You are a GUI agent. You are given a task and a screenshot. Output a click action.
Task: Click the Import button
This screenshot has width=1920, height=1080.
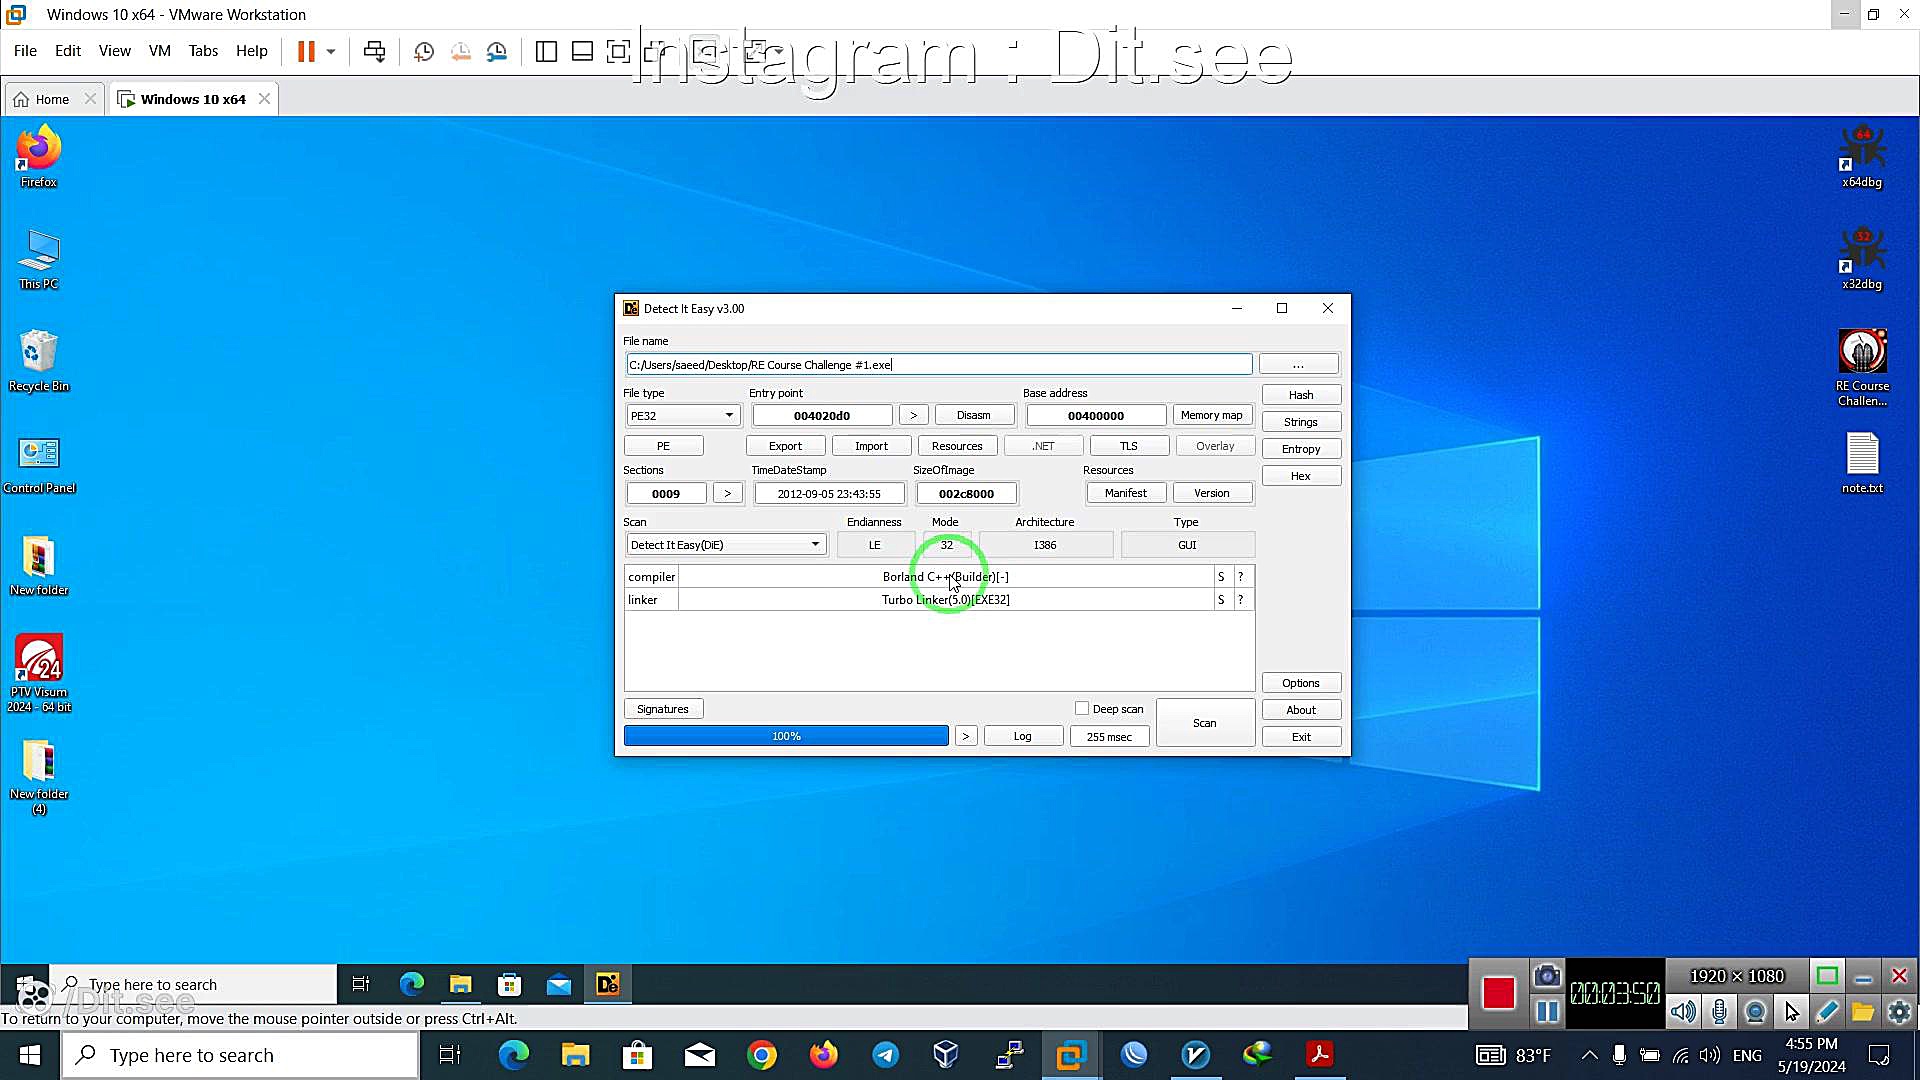[x=871, y=446]
